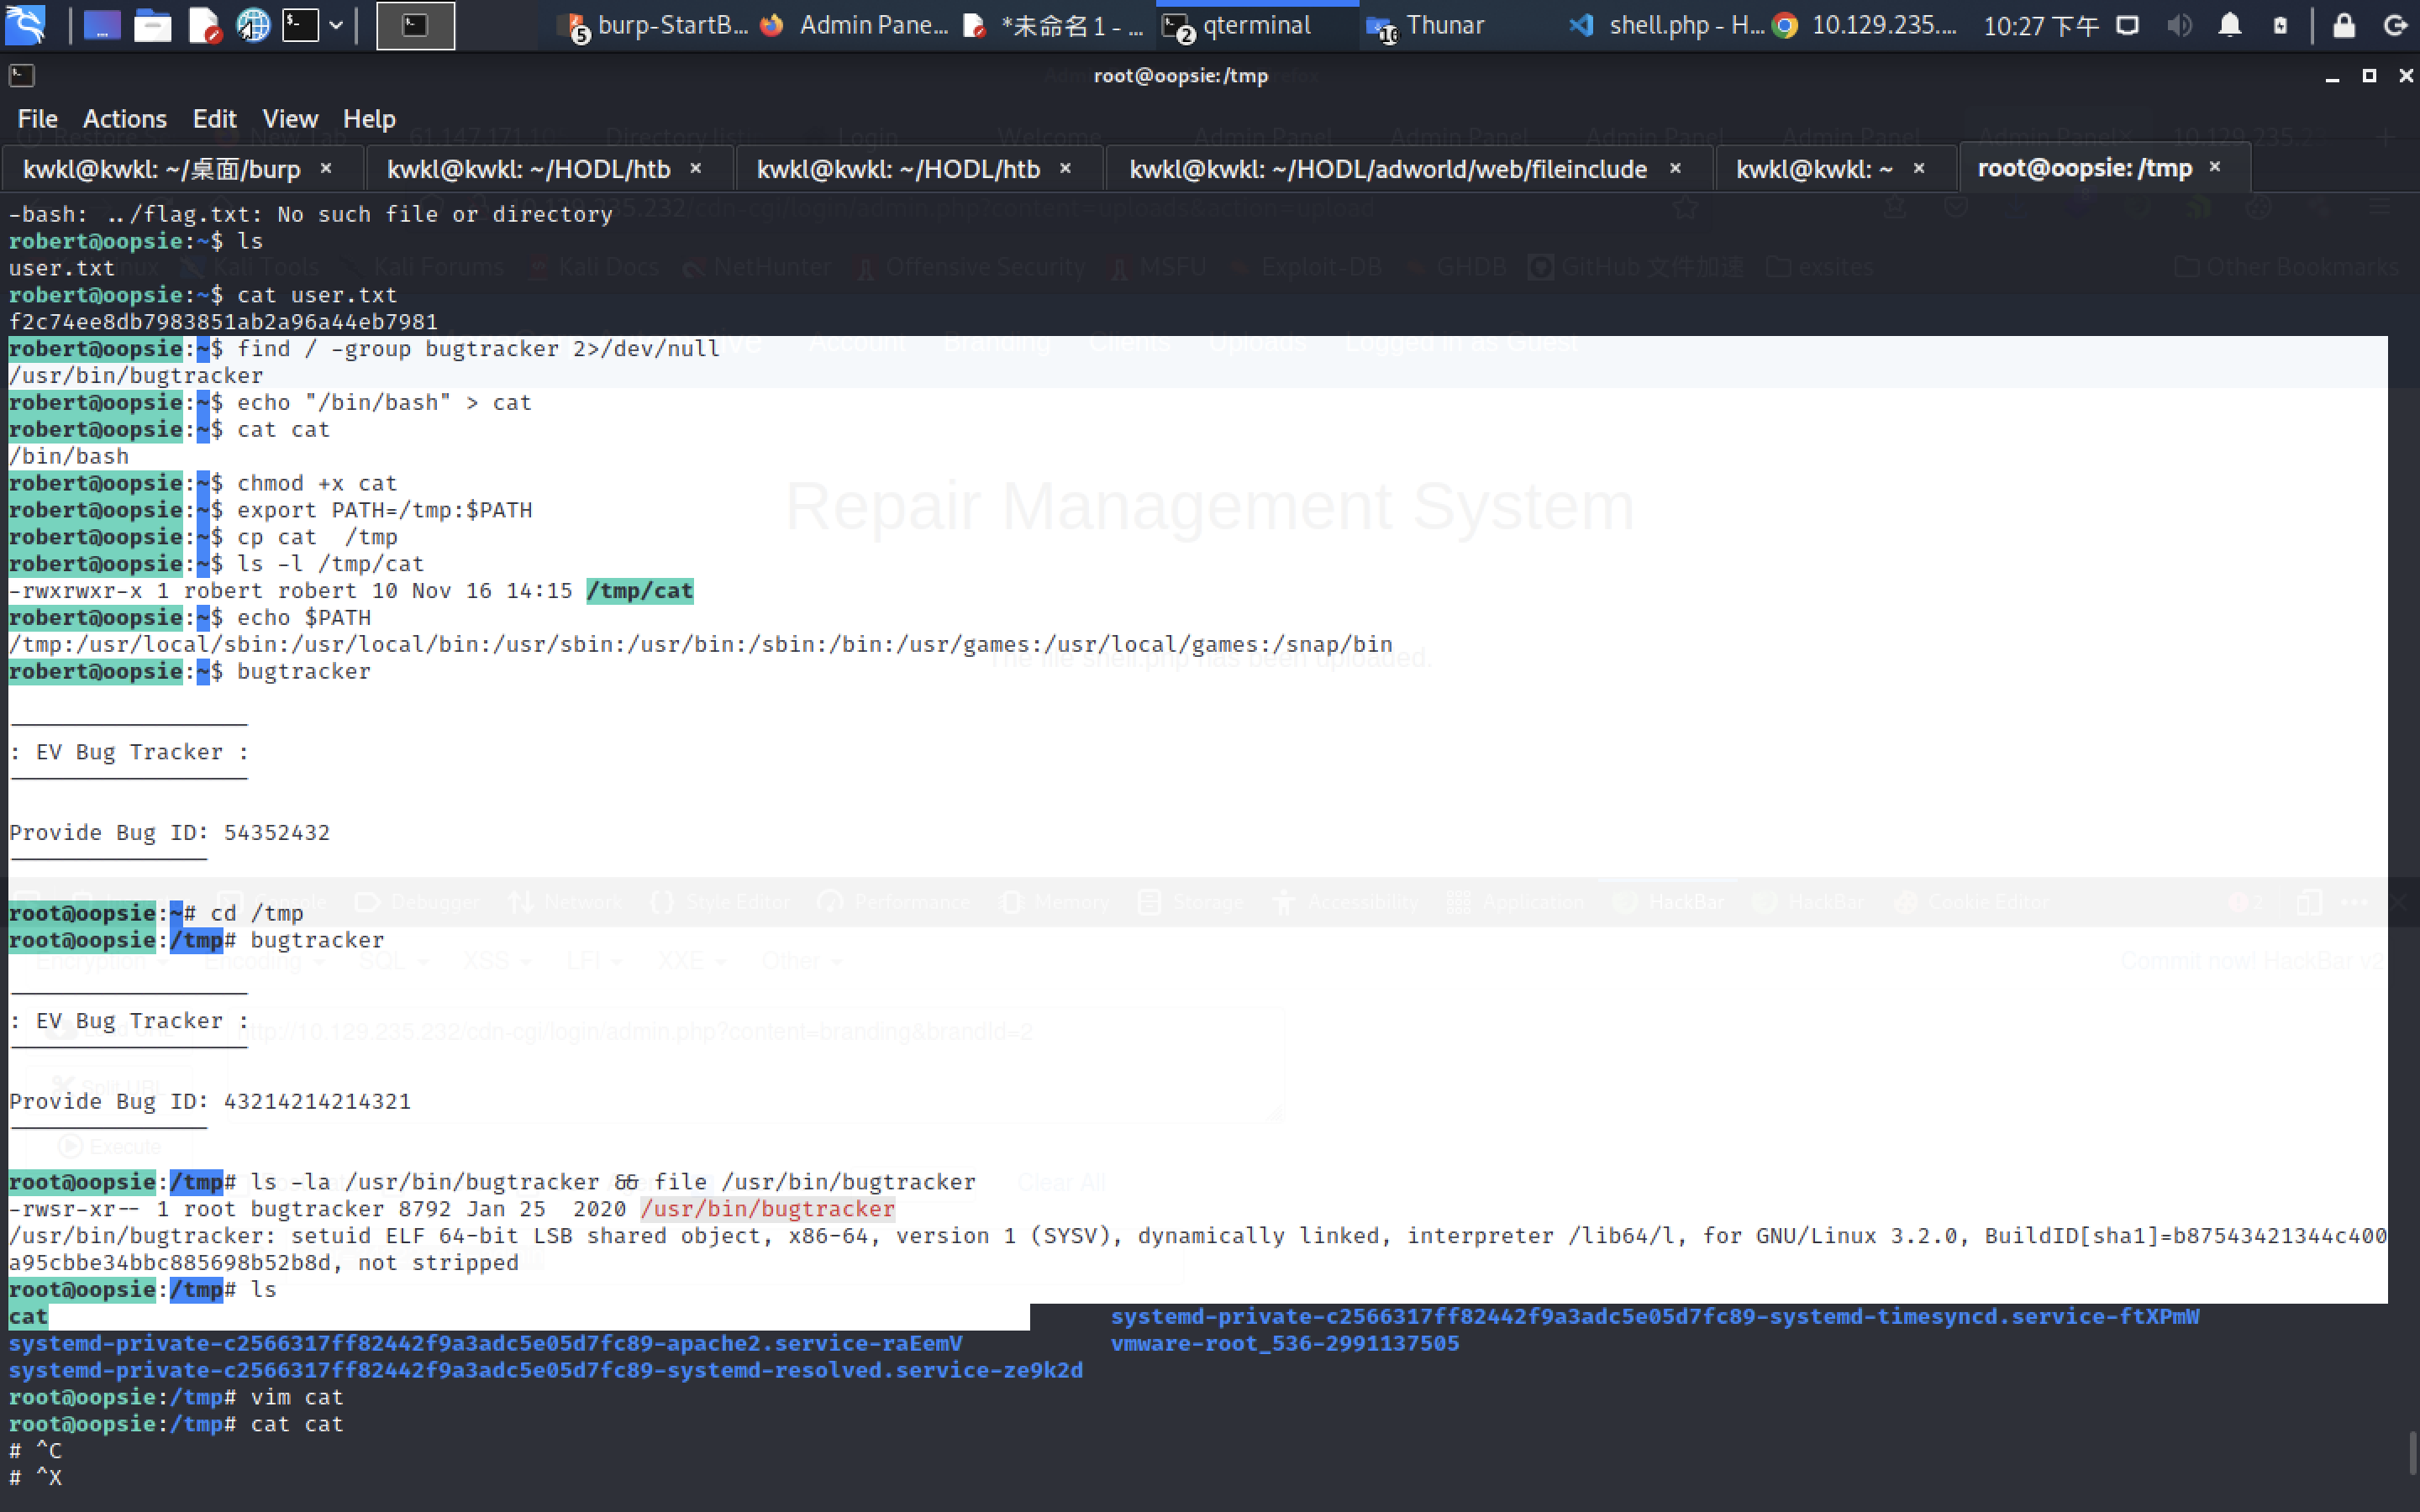Click the display icon in the system tray
This screenshot has height=1512, width=2420.
pyautogui.click(x=2127, y=25)
